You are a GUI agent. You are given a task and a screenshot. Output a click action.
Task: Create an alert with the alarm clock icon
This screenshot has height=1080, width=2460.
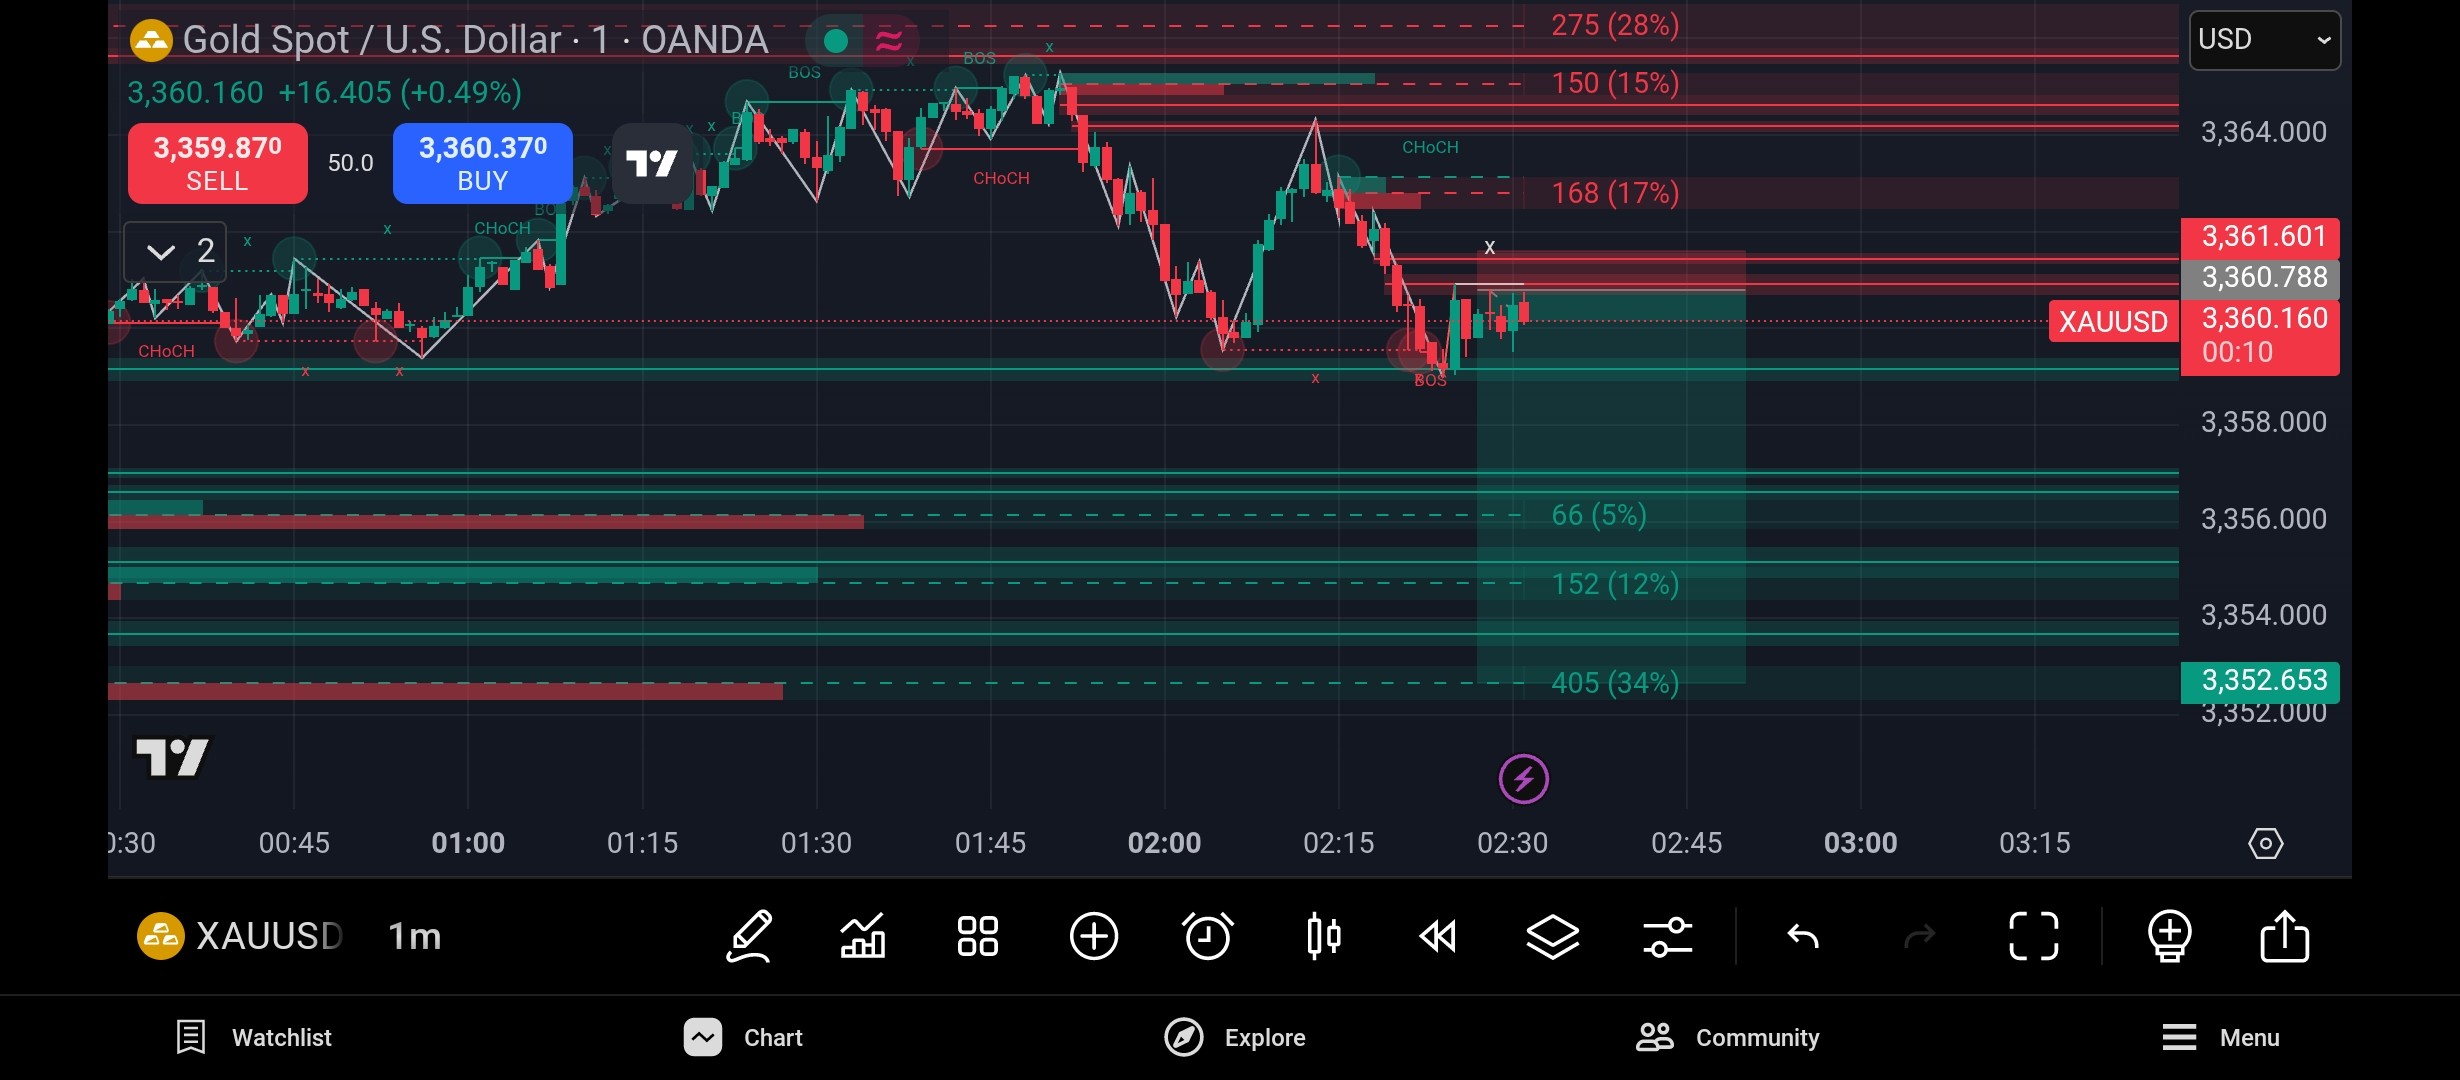(1207, 937)
